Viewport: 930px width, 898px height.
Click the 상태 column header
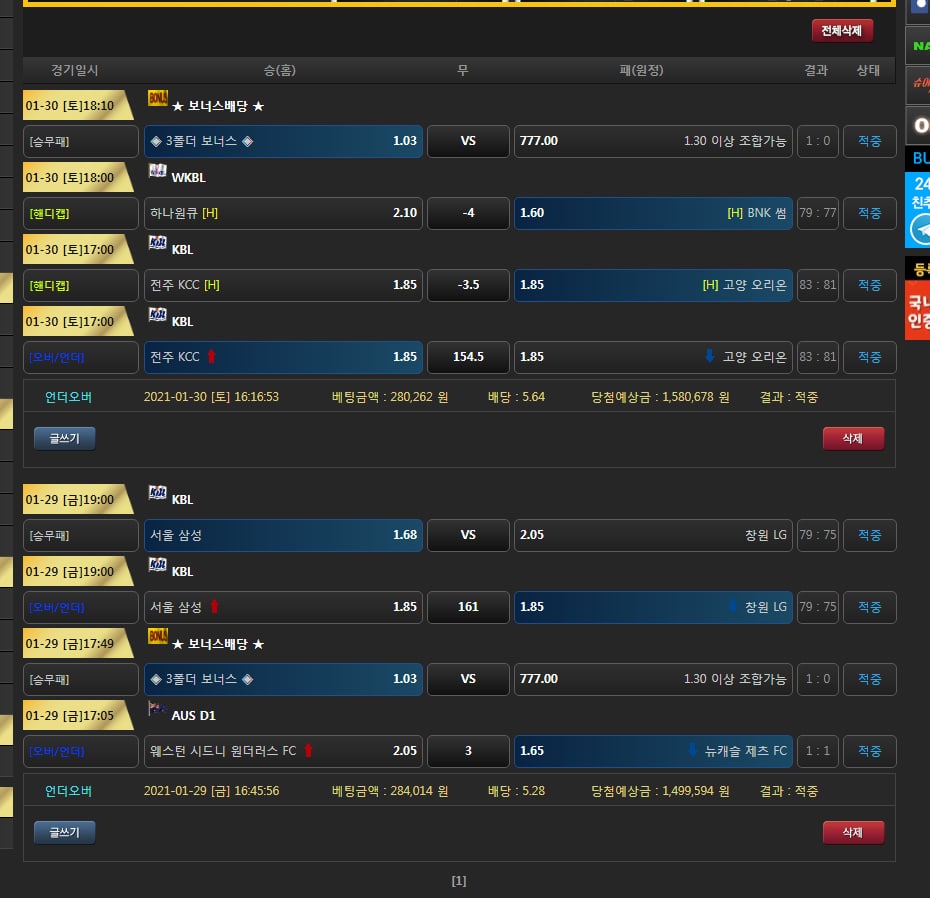pyautogui.click(x=868, y=70)
